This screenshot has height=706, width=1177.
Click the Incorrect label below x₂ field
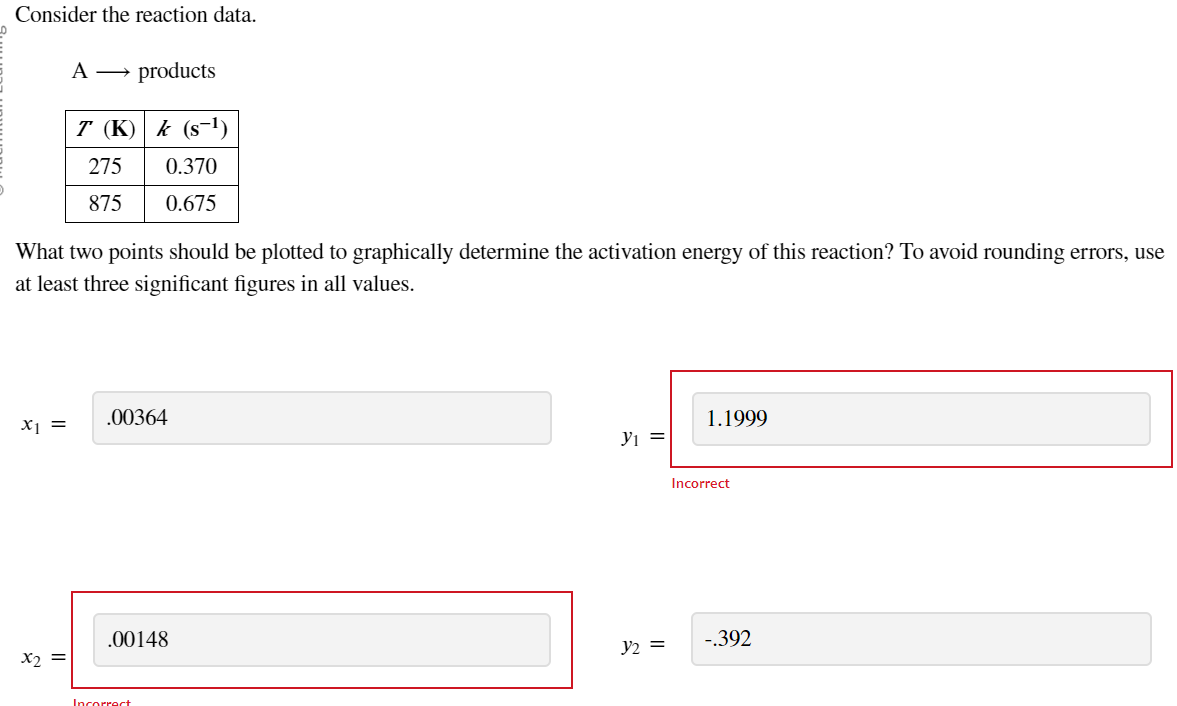(x=102, y=701)
